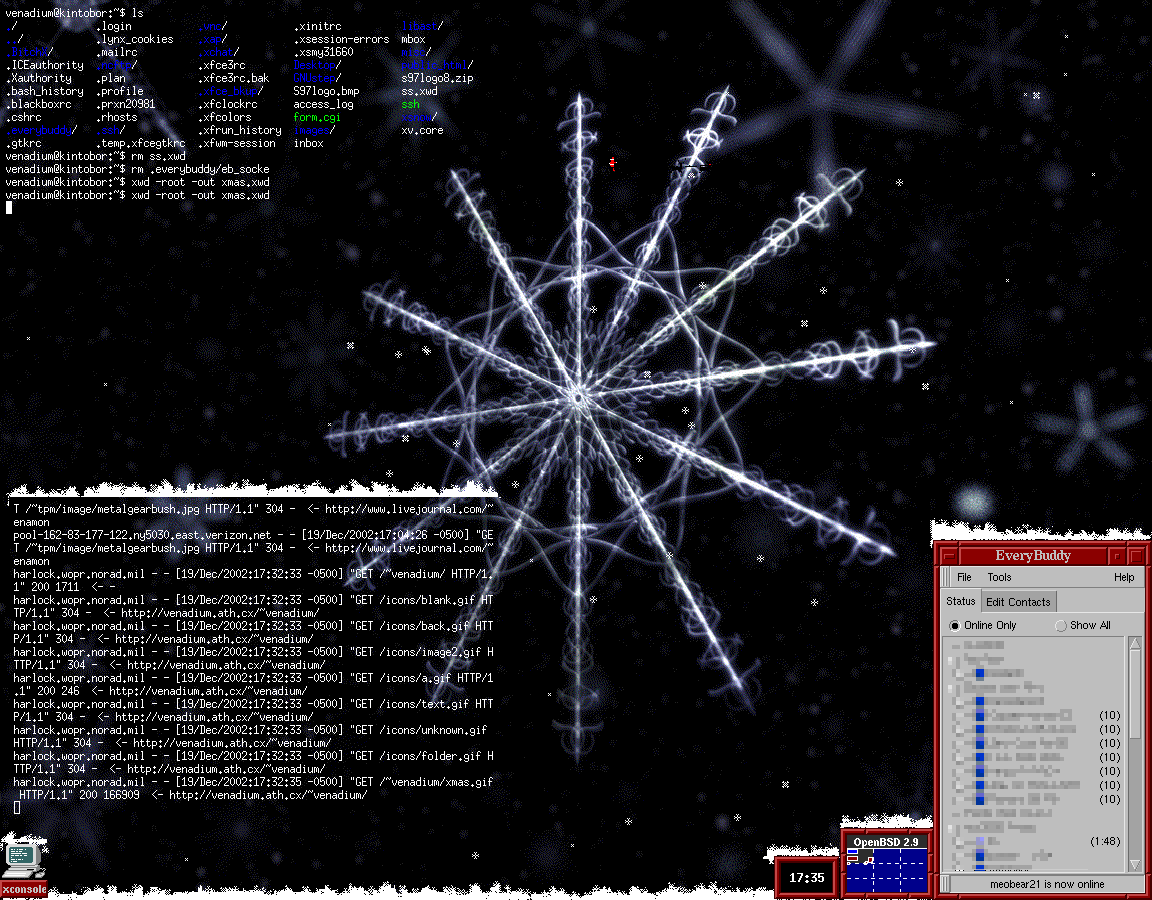
Task: Open the Tools menu
Action: pos(999,577)
